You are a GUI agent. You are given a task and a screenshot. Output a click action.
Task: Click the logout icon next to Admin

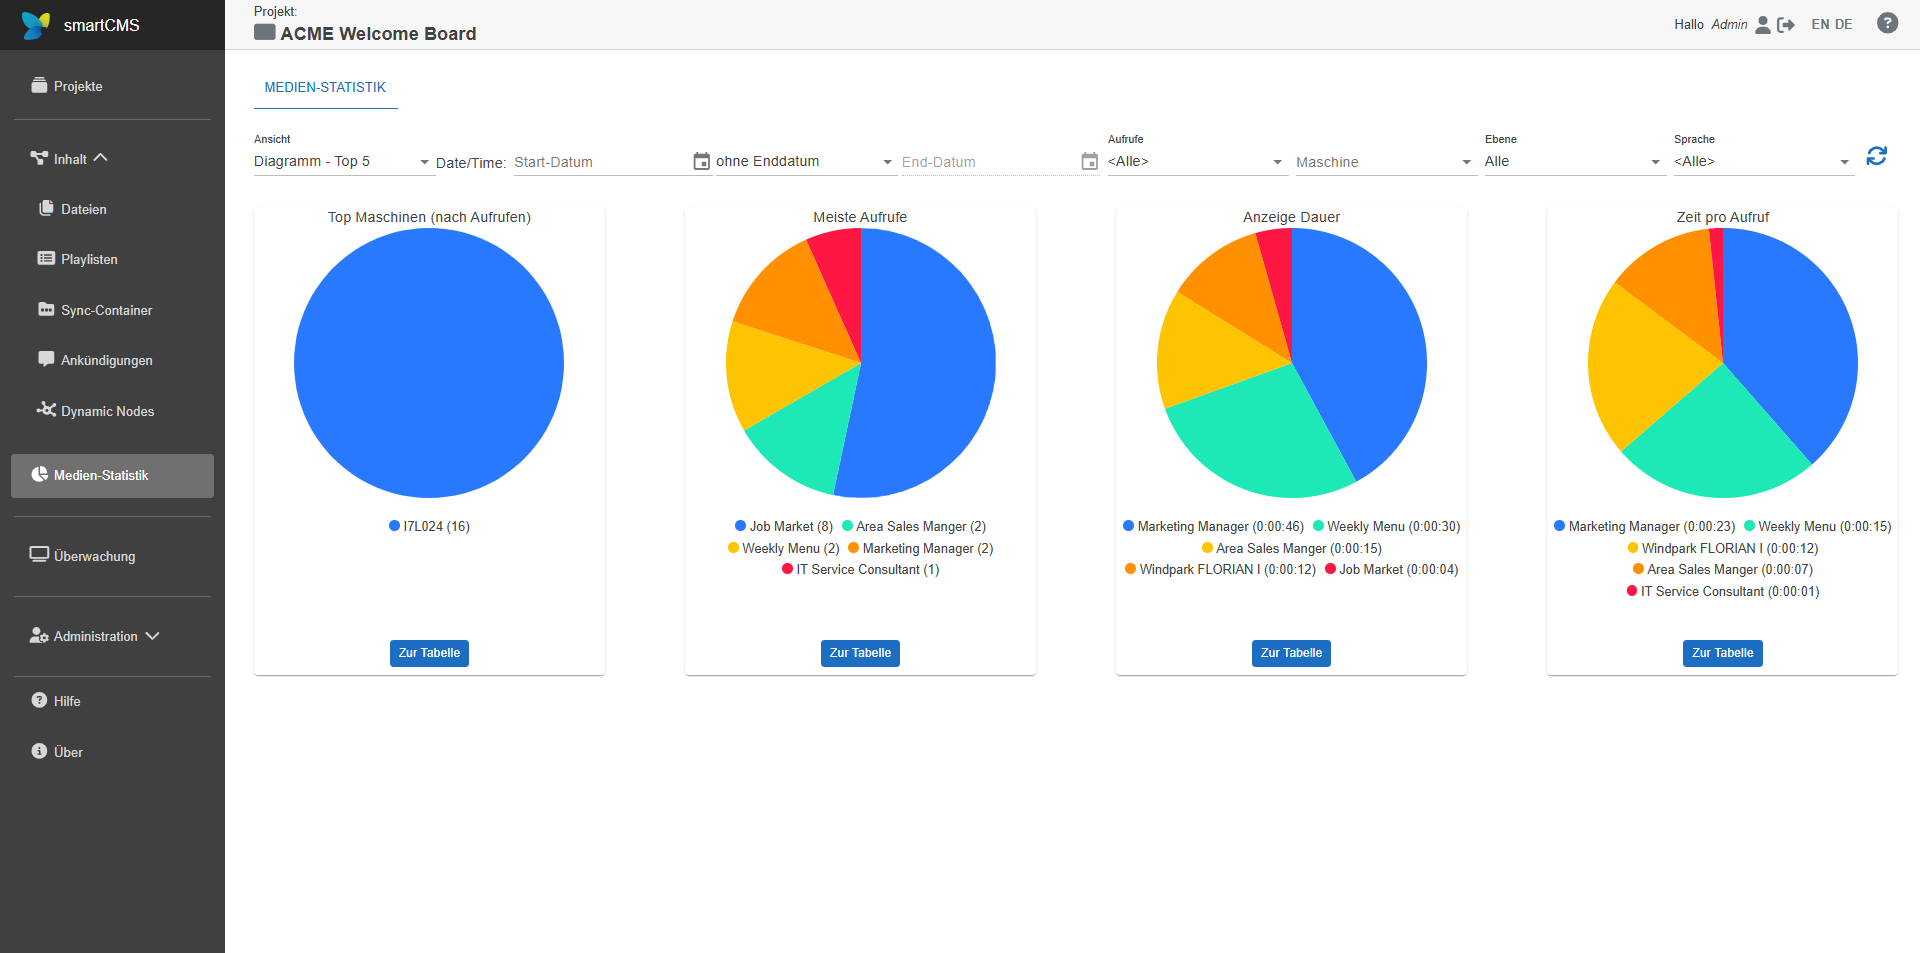[1786, 25]
